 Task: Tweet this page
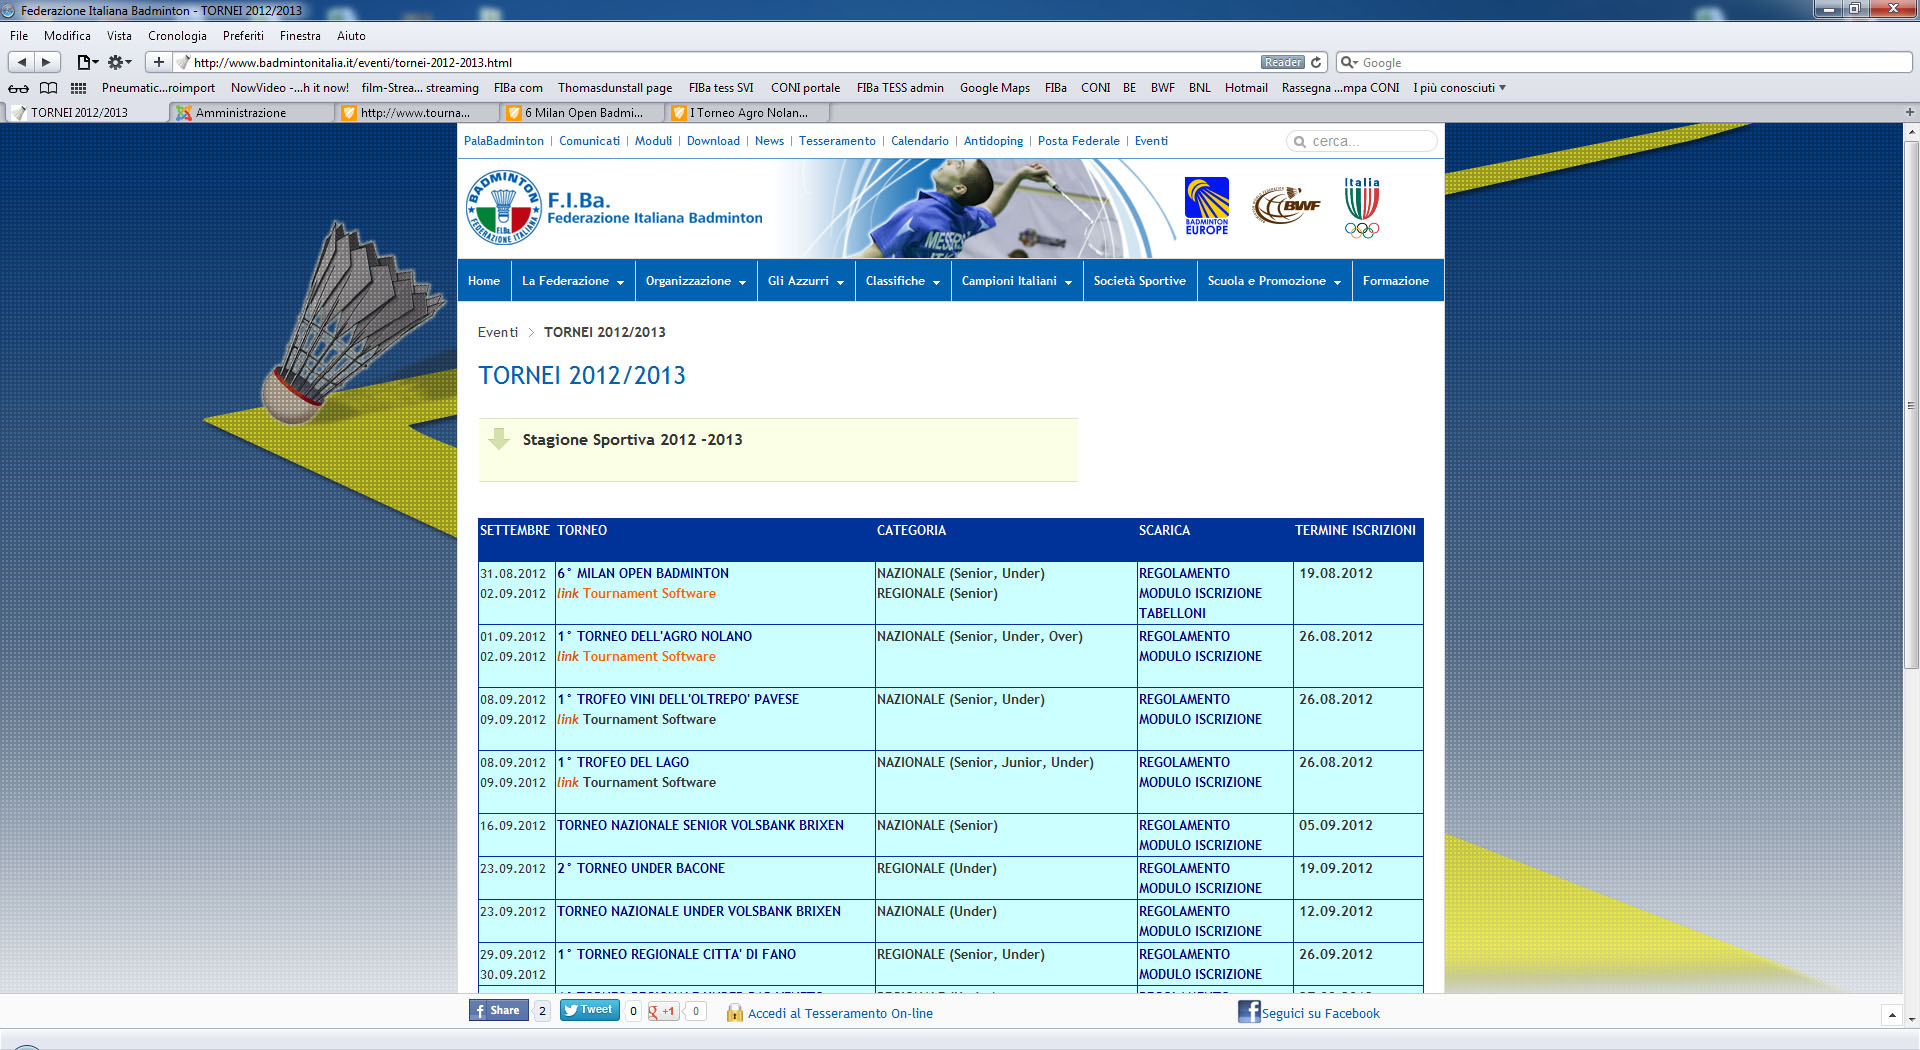pos(590,1010)
